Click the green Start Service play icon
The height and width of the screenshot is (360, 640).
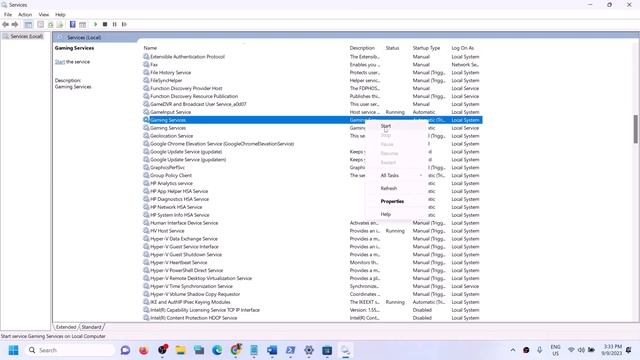point(96,24)
